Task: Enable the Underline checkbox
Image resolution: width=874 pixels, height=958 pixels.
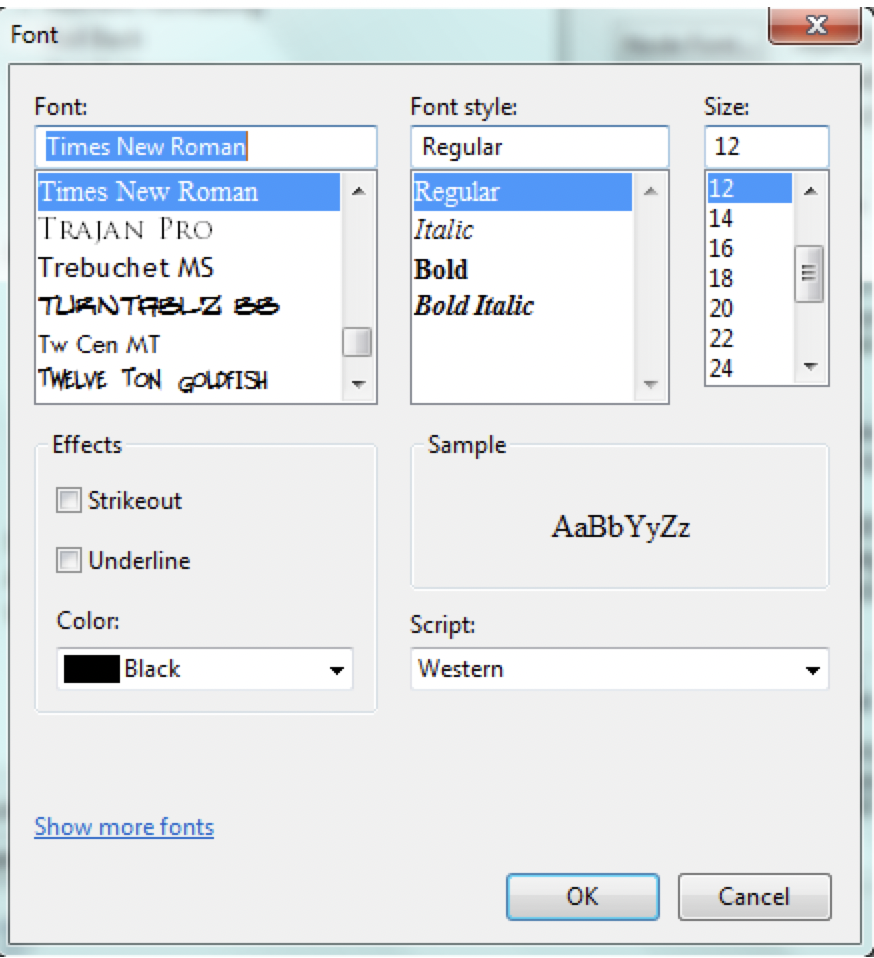Action: point(69,561)
